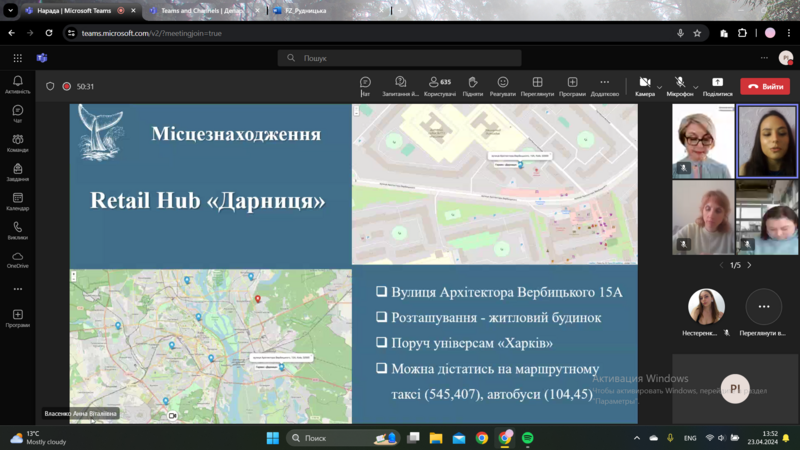Open the profile avatar in Teams header
The width and height of the screenshot is (800, 450).
786,58
